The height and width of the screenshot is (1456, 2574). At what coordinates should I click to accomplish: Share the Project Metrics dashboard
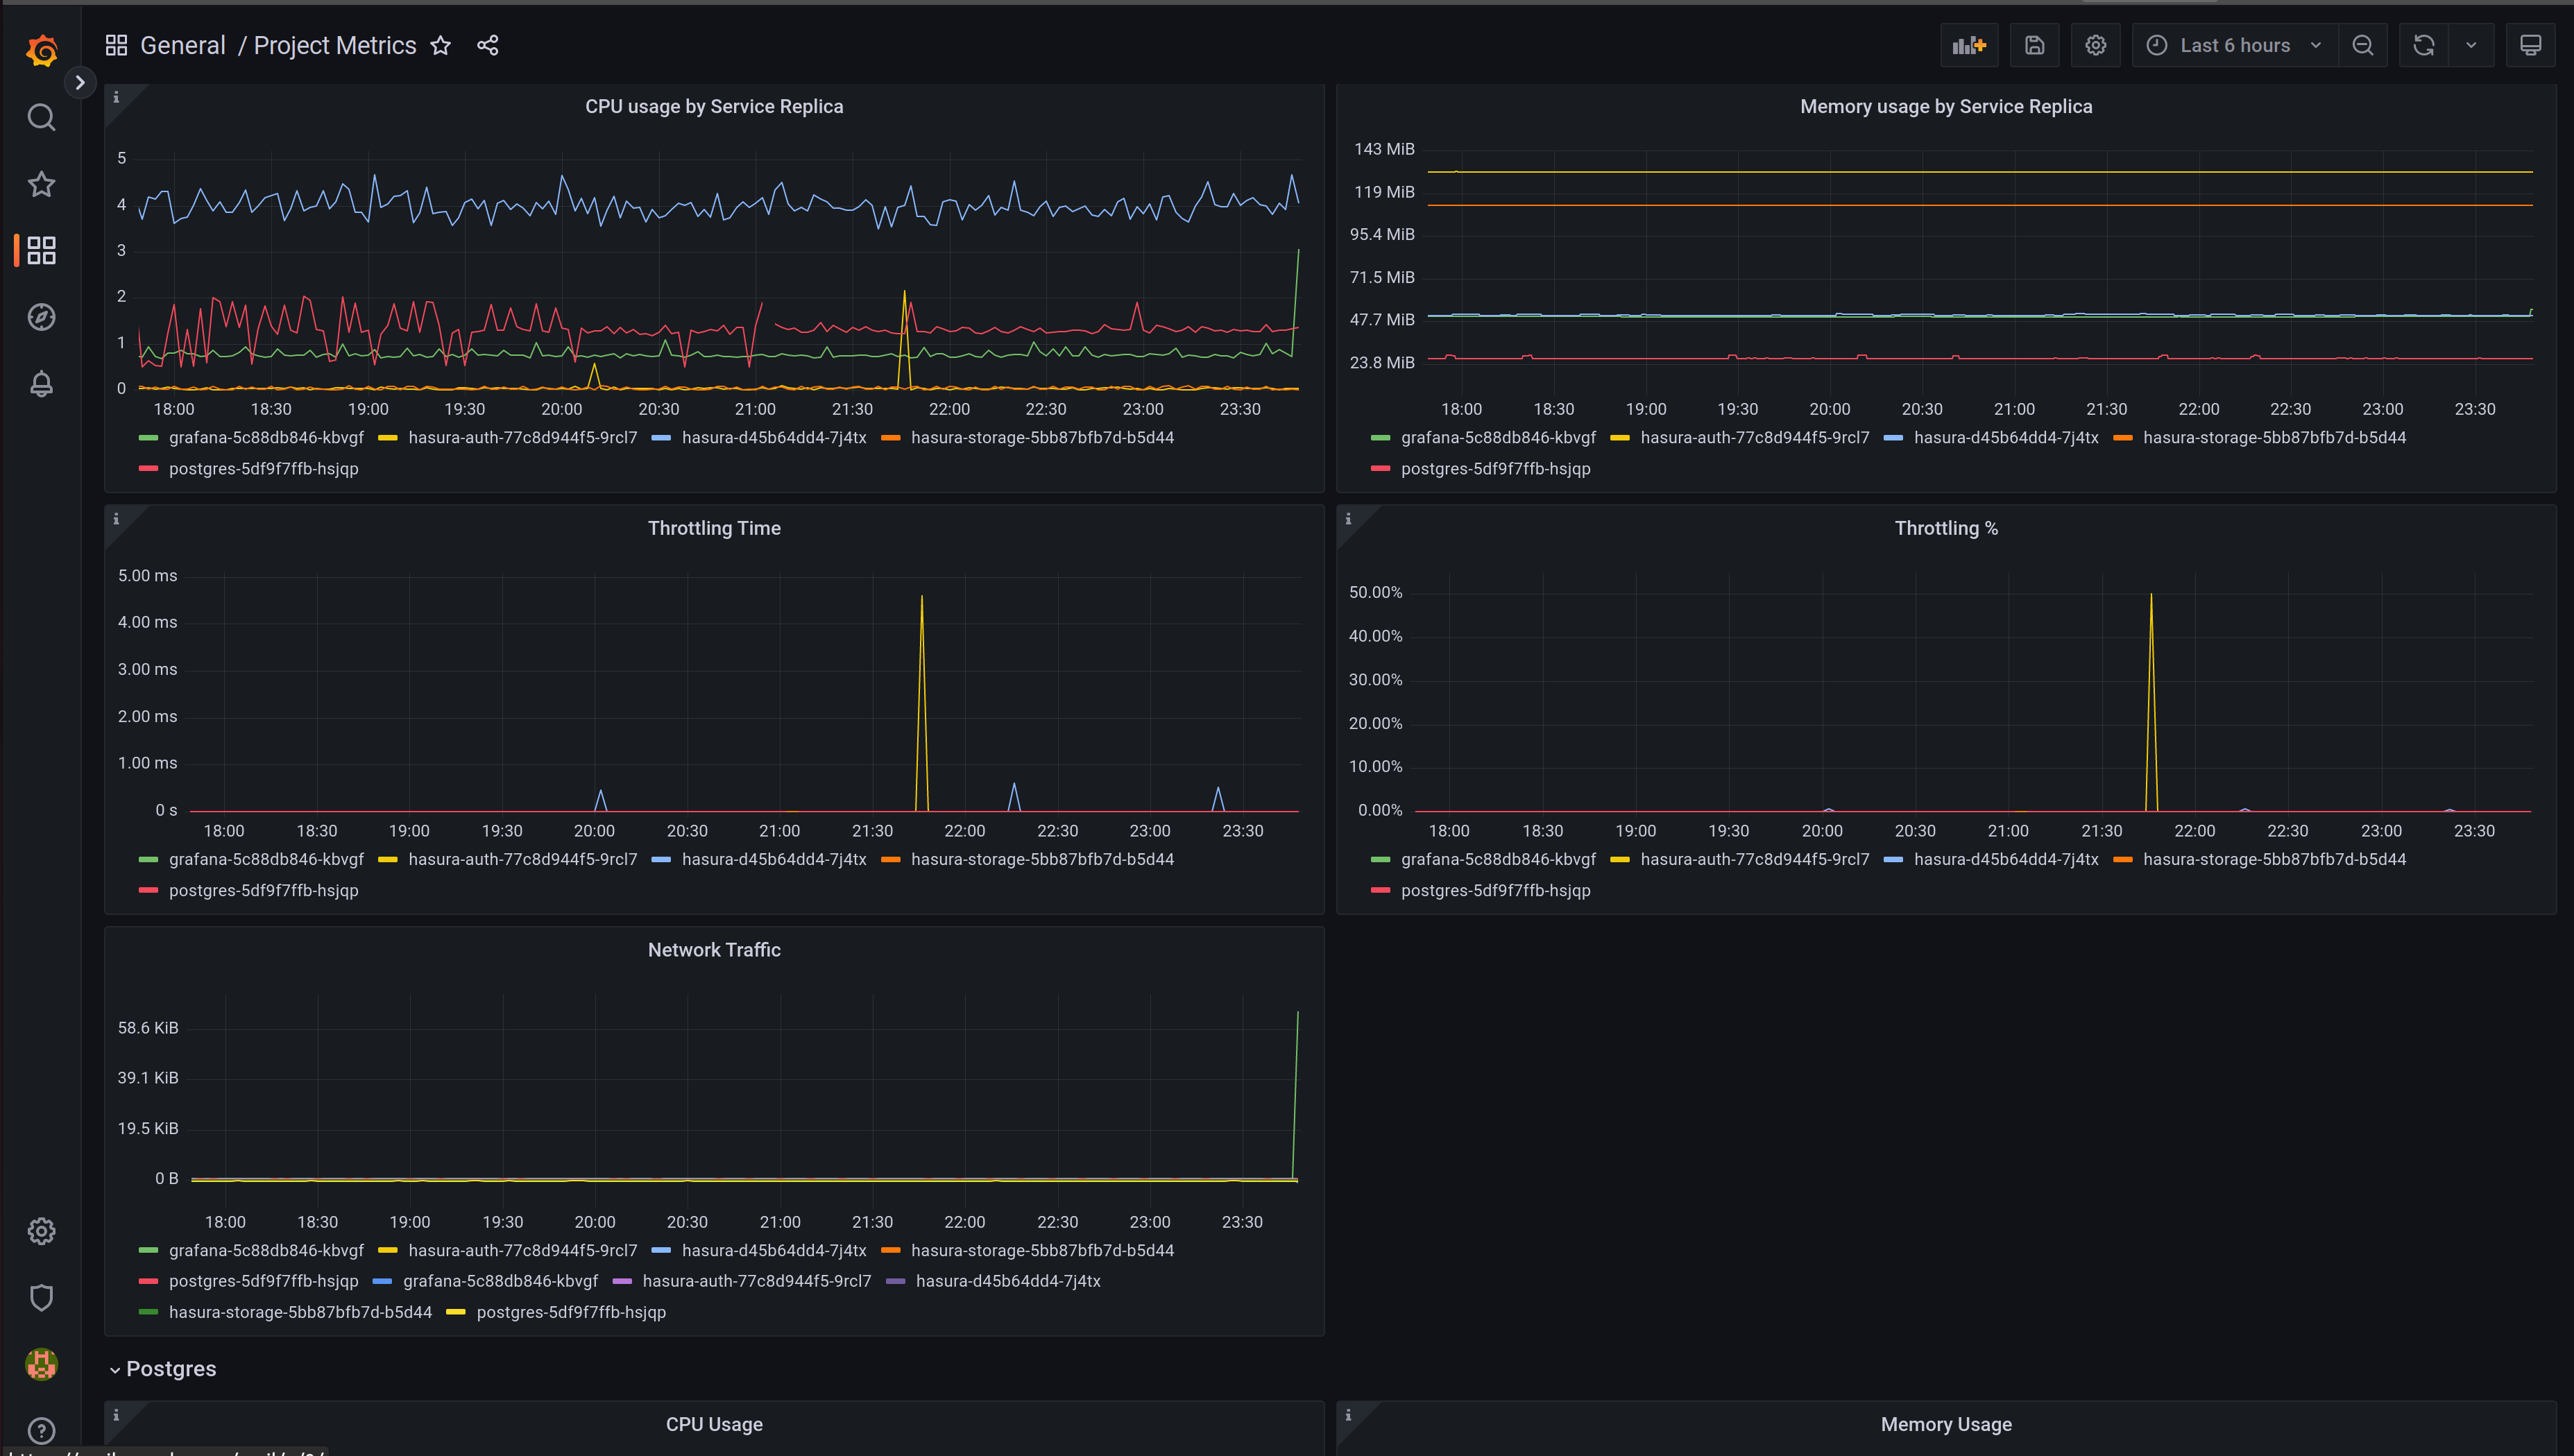(487, 45)
